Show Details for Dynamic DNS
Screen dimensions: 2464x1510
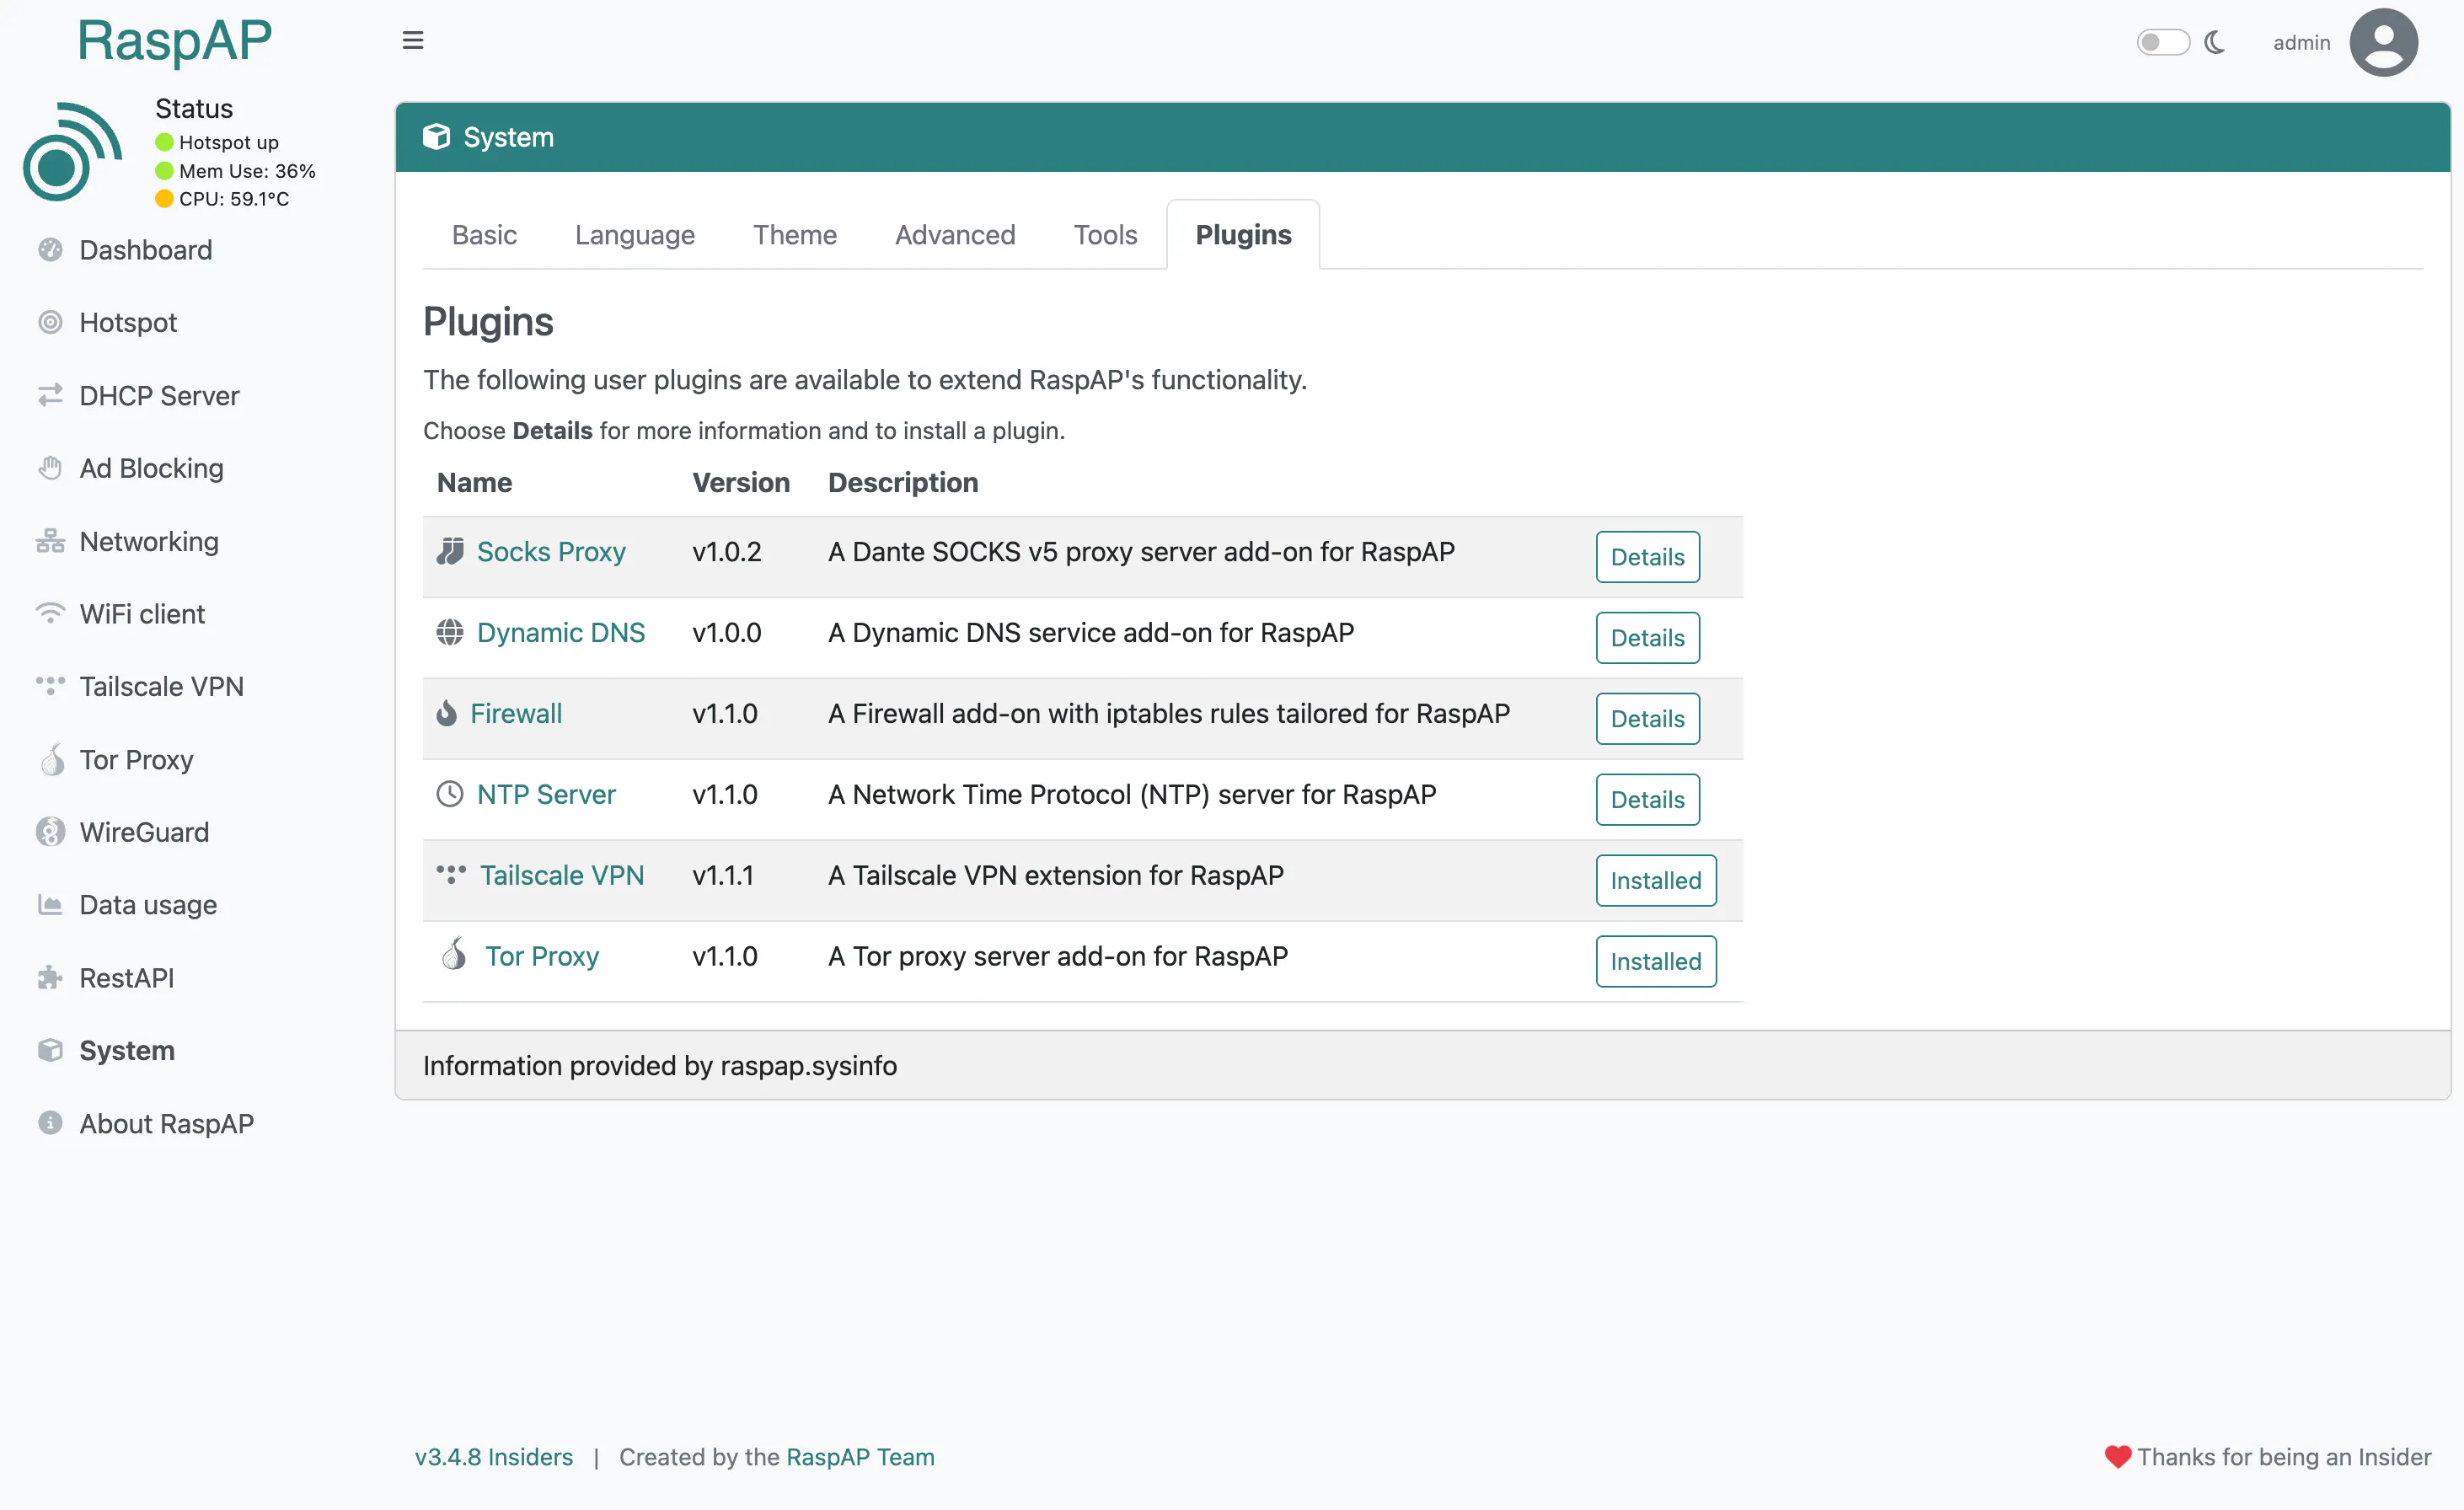point(1647,638)
